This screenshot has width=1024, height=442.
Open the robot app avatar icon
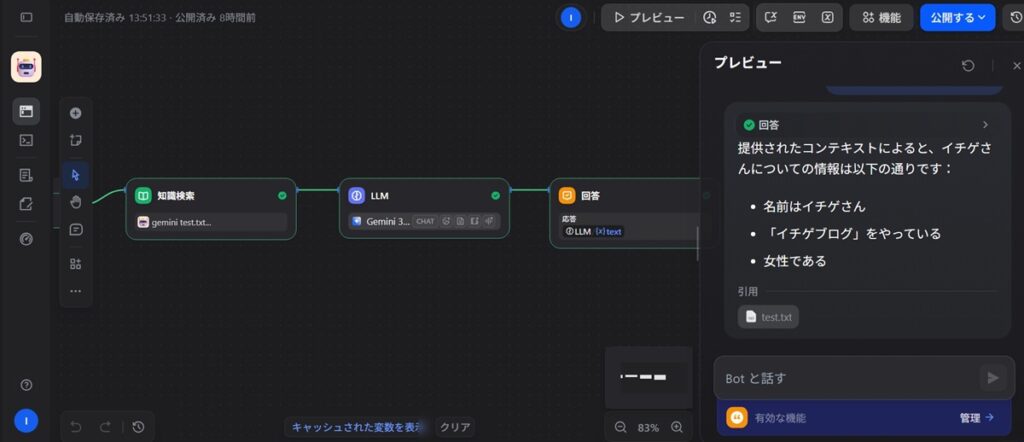coord(26,67)
